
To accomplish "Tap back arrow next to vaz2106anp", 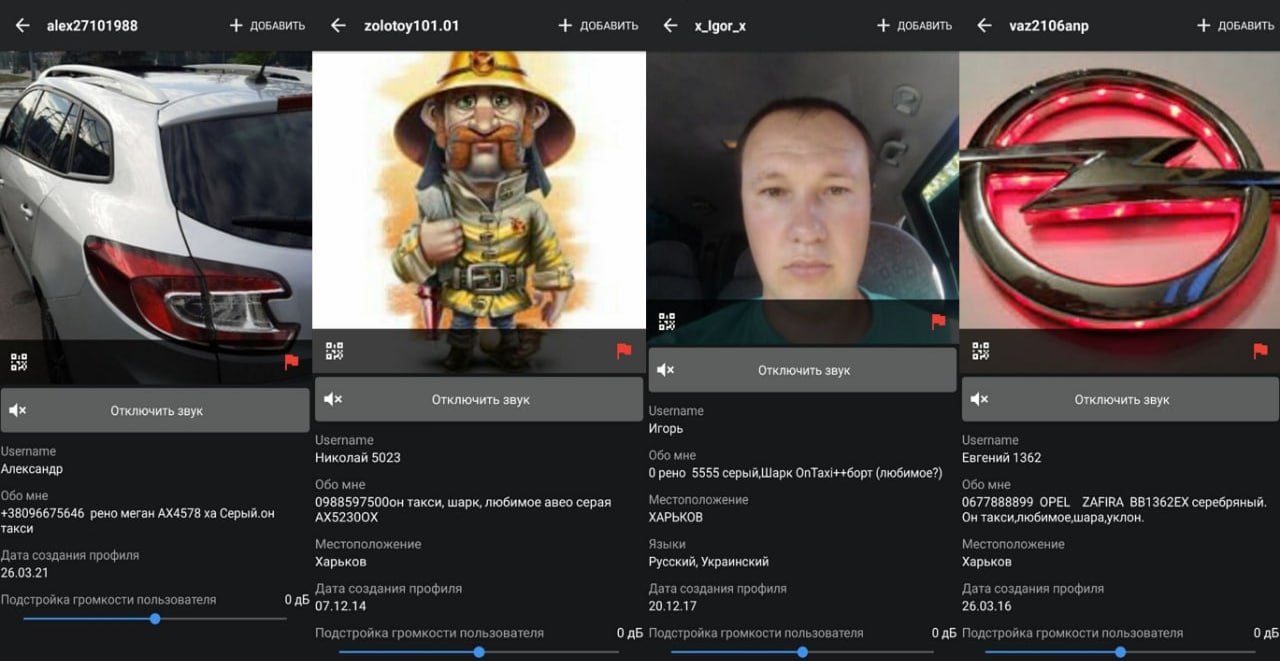I will pyautogui.click(x=984, y=26).
